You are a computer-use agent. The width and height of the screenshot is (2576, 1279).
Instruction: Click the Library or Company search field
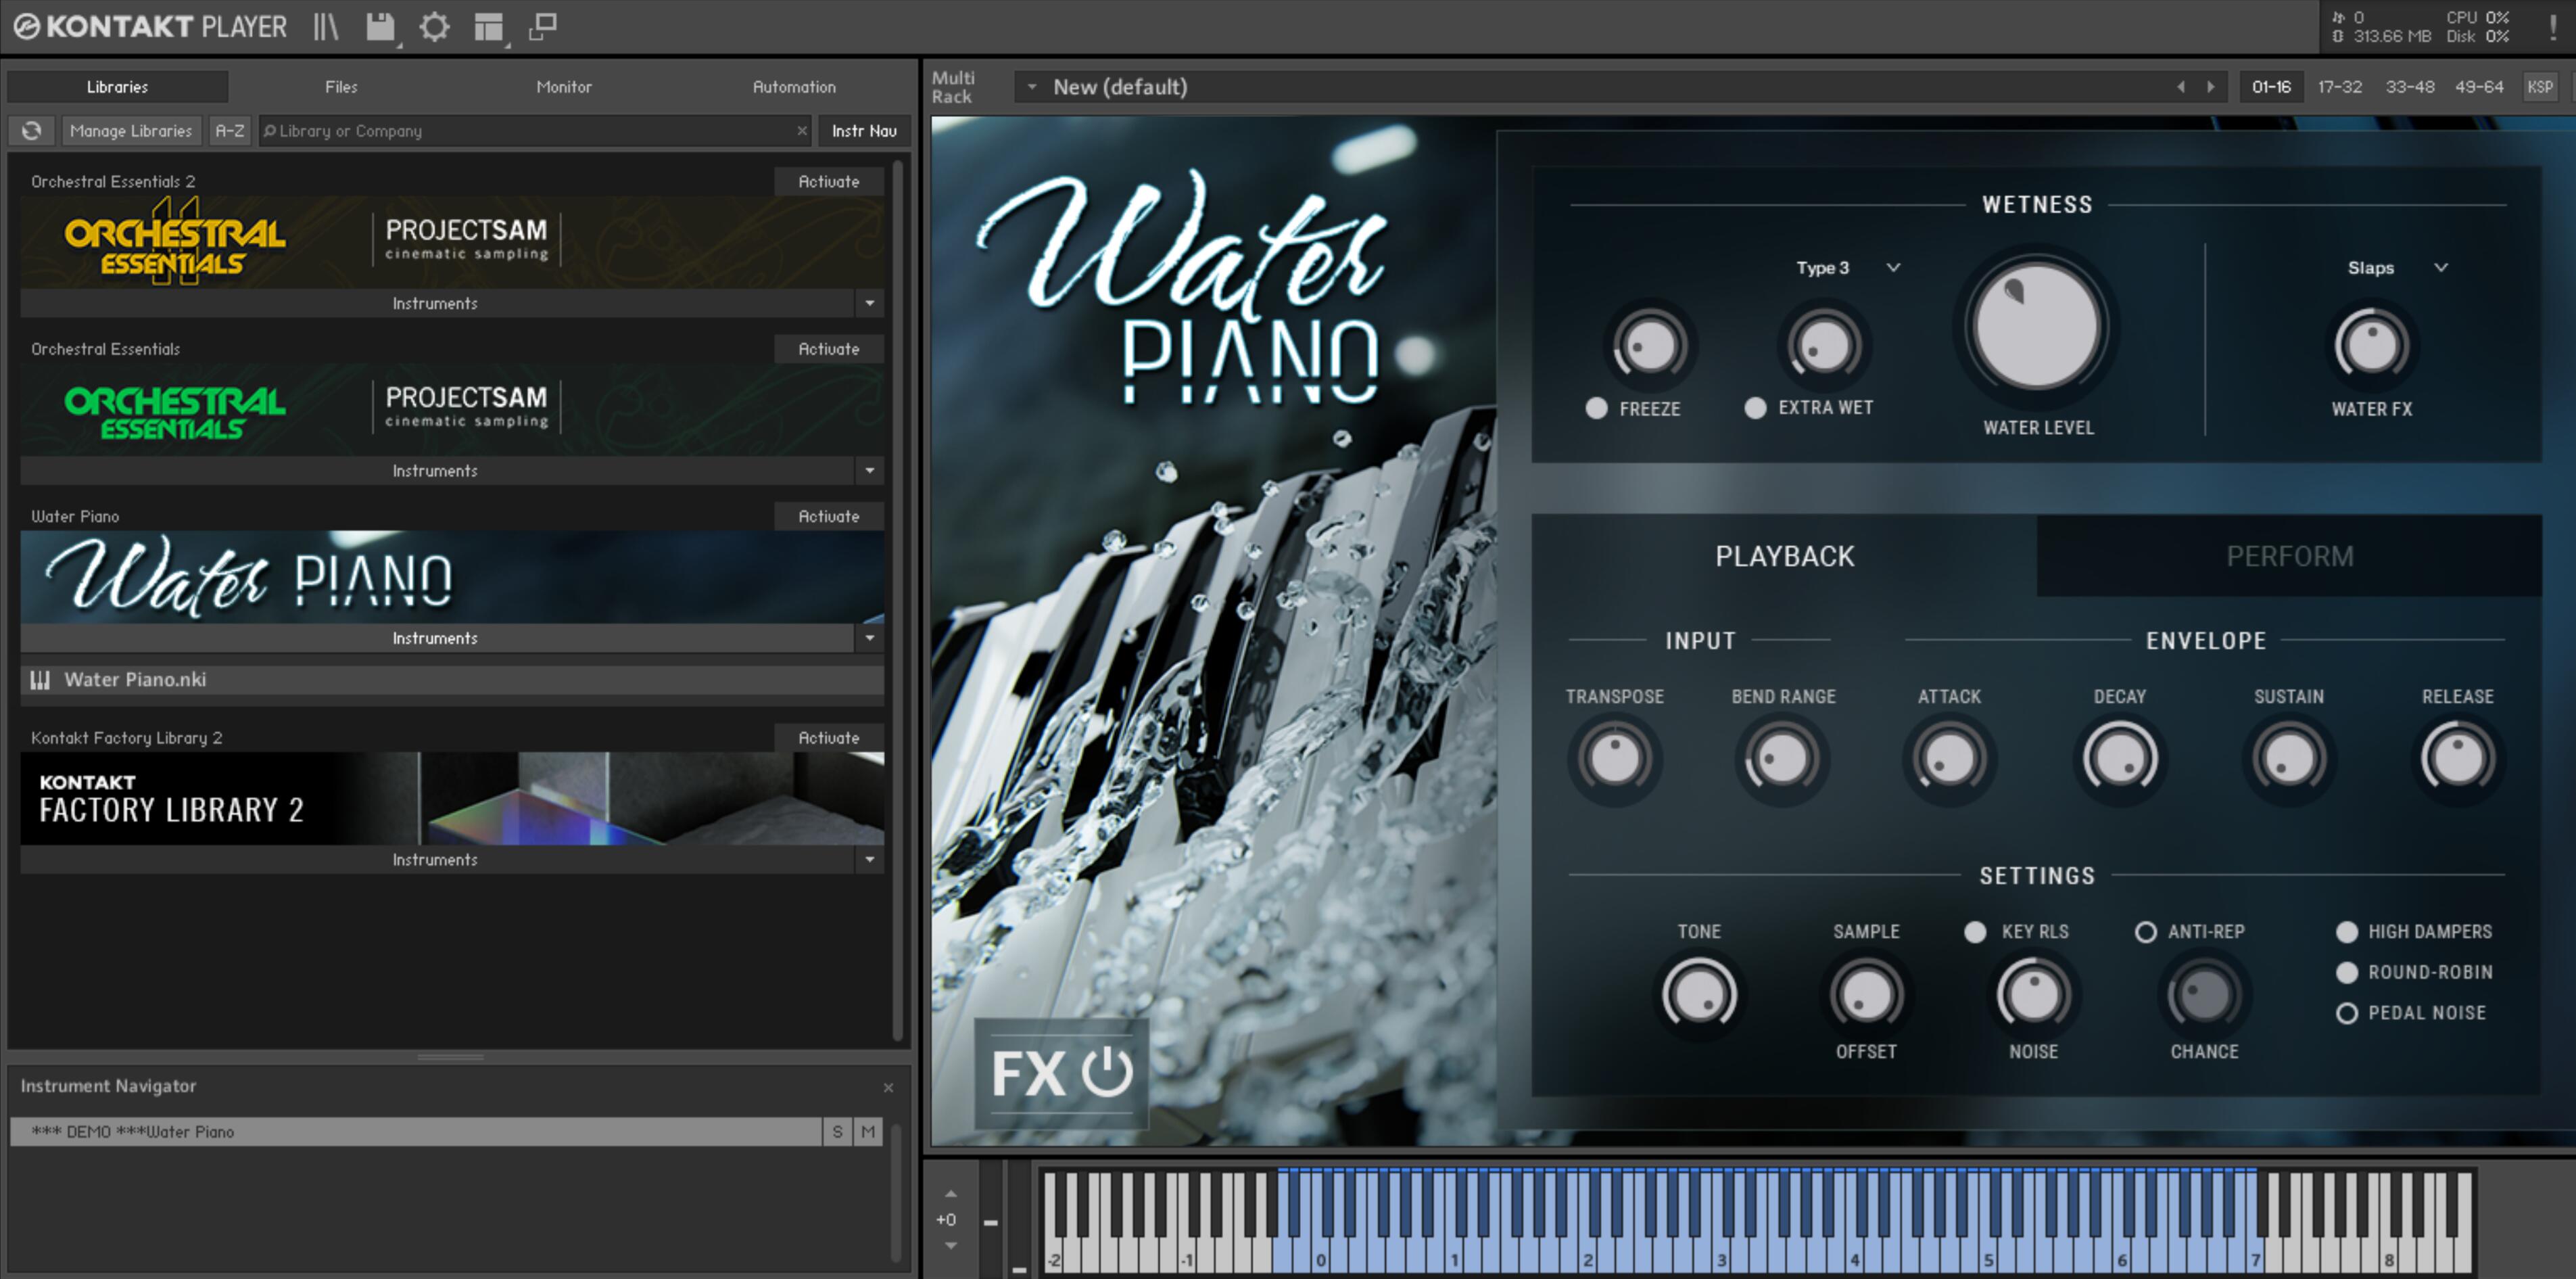[535, 131]
